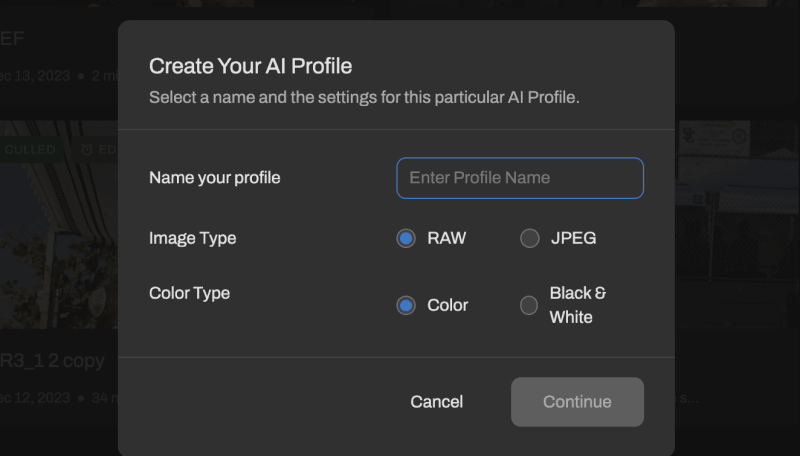Select the Color radio button

coord(406,305)
